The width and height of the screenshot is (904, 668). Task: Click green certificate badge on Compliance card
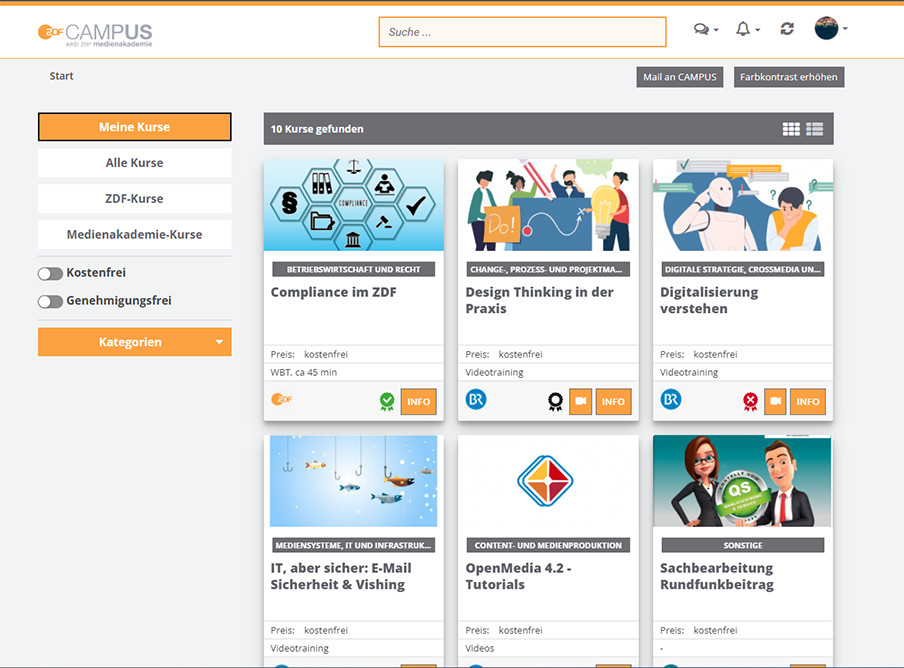pyautogui.click(x=387, y=401)
